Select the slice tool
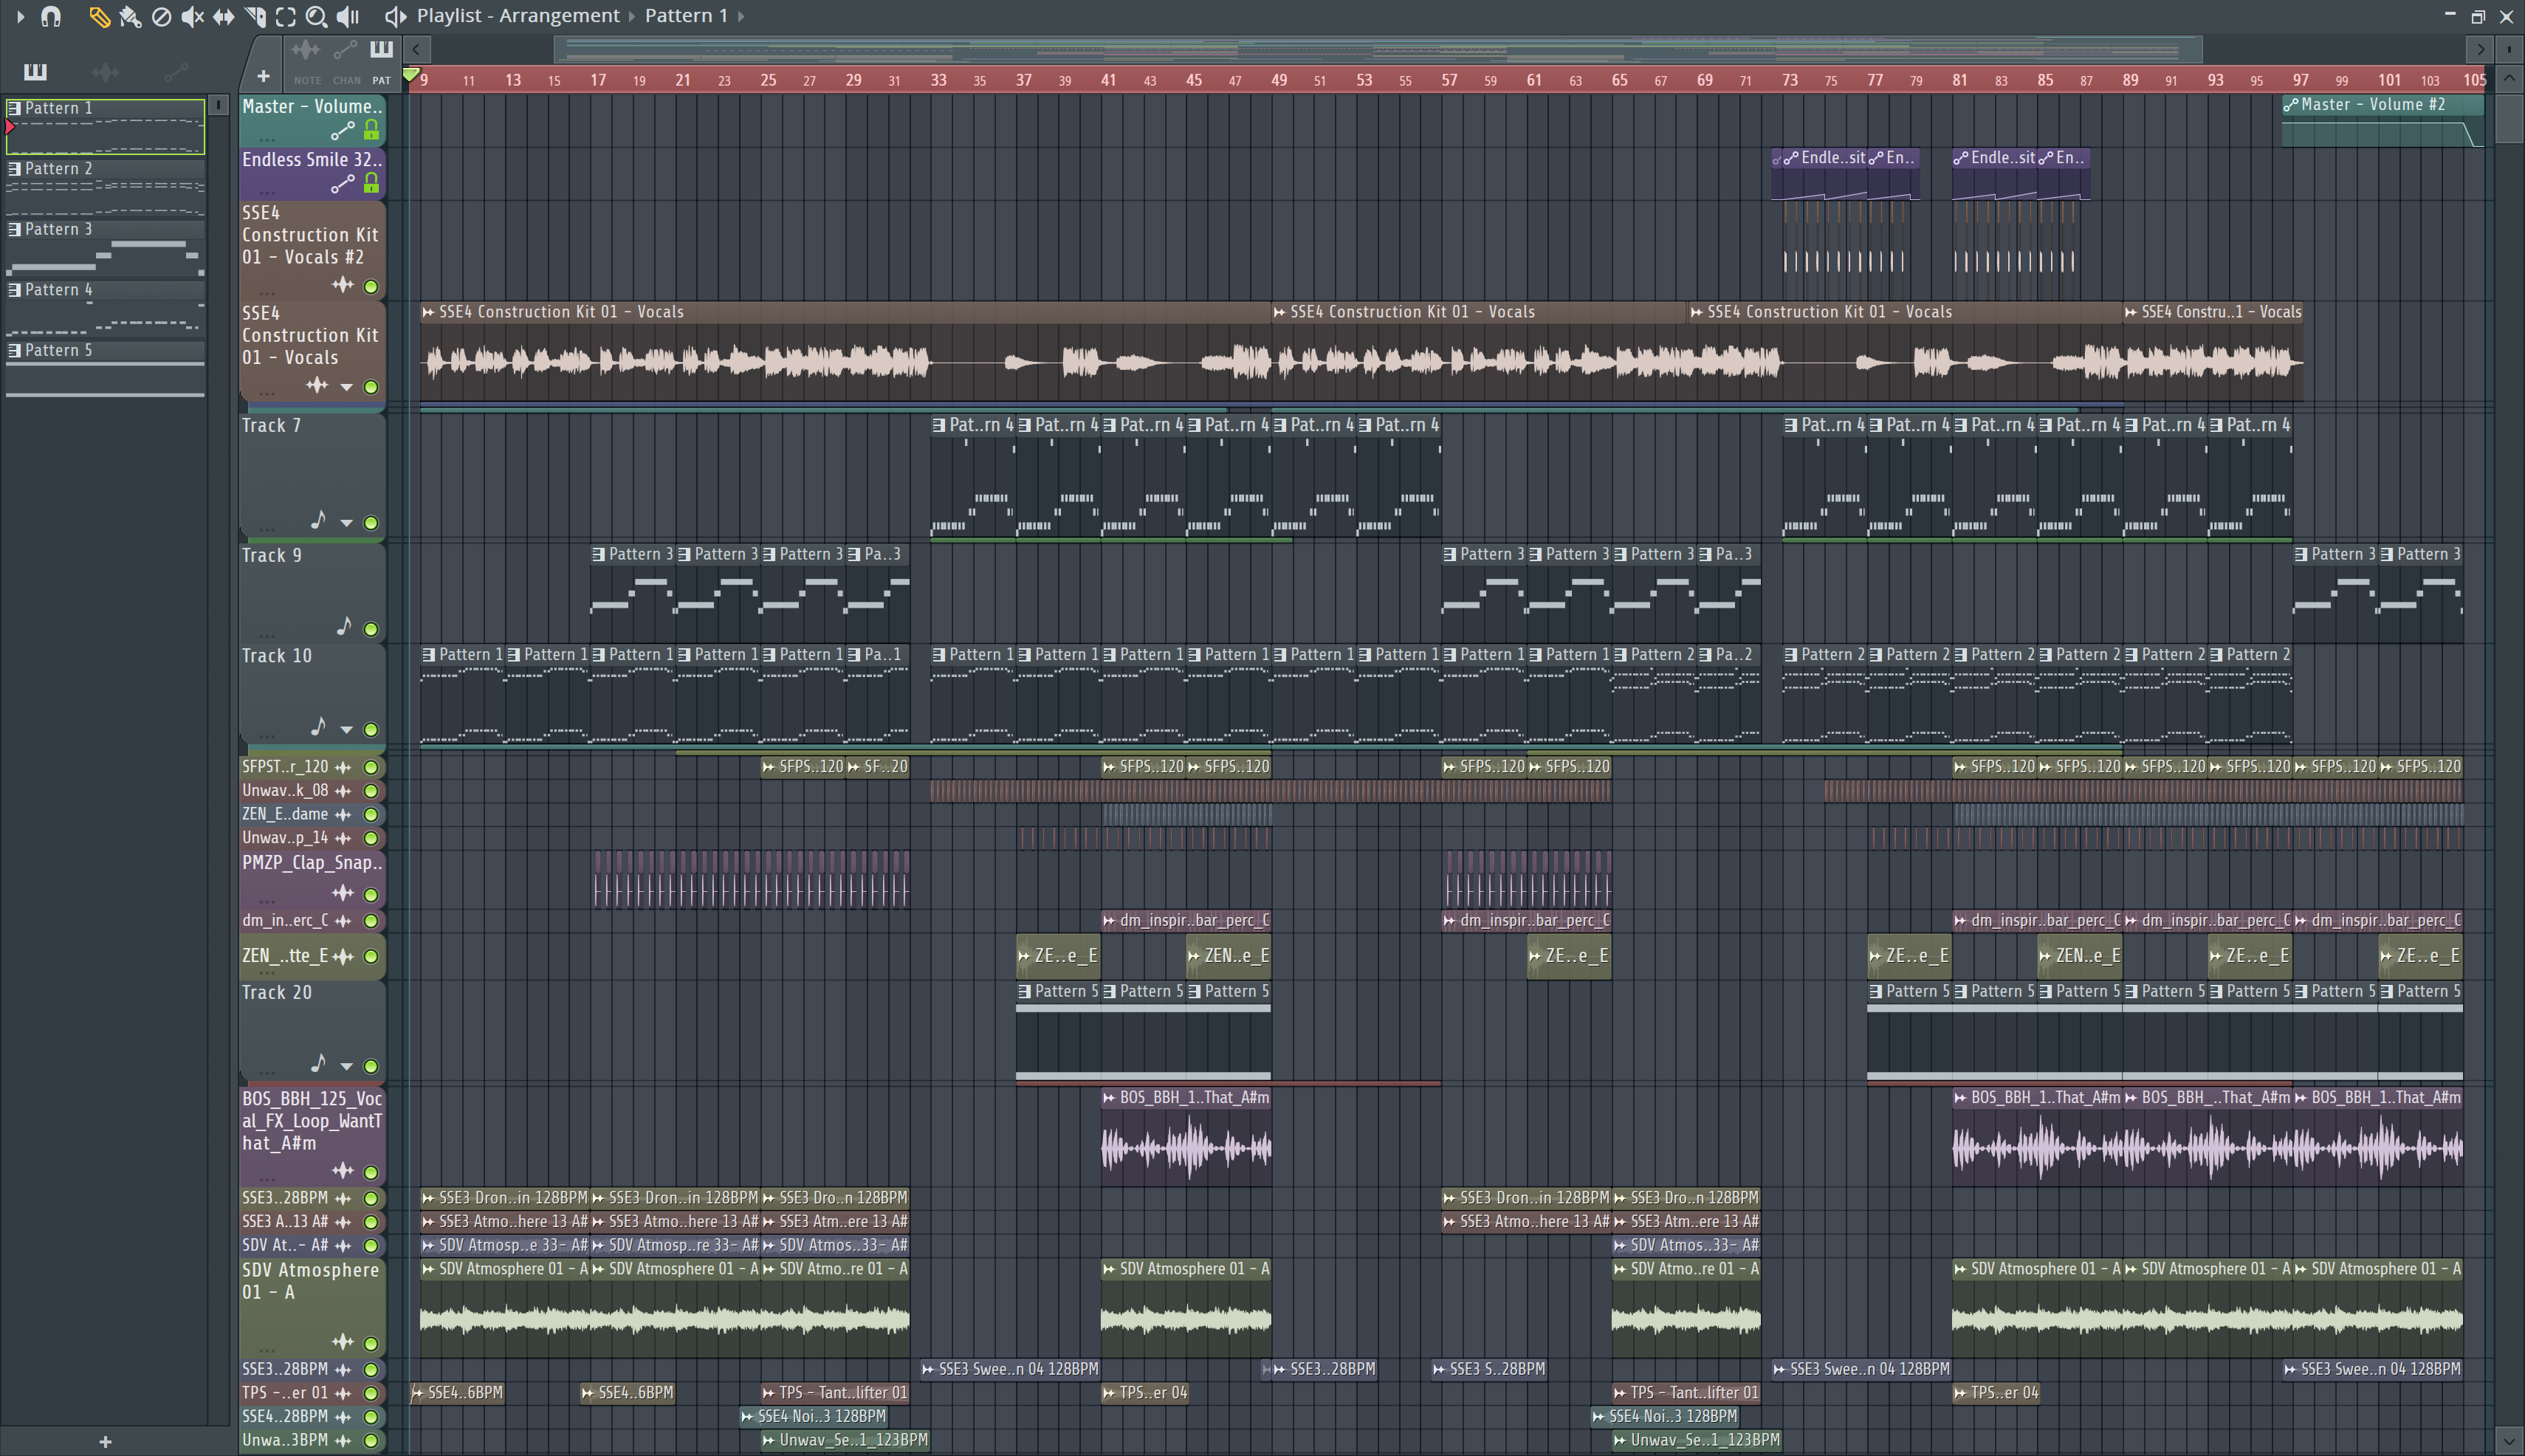The width and height of the screenshot is (2525, 1456). pyautogui.click(x=255, y=16)
